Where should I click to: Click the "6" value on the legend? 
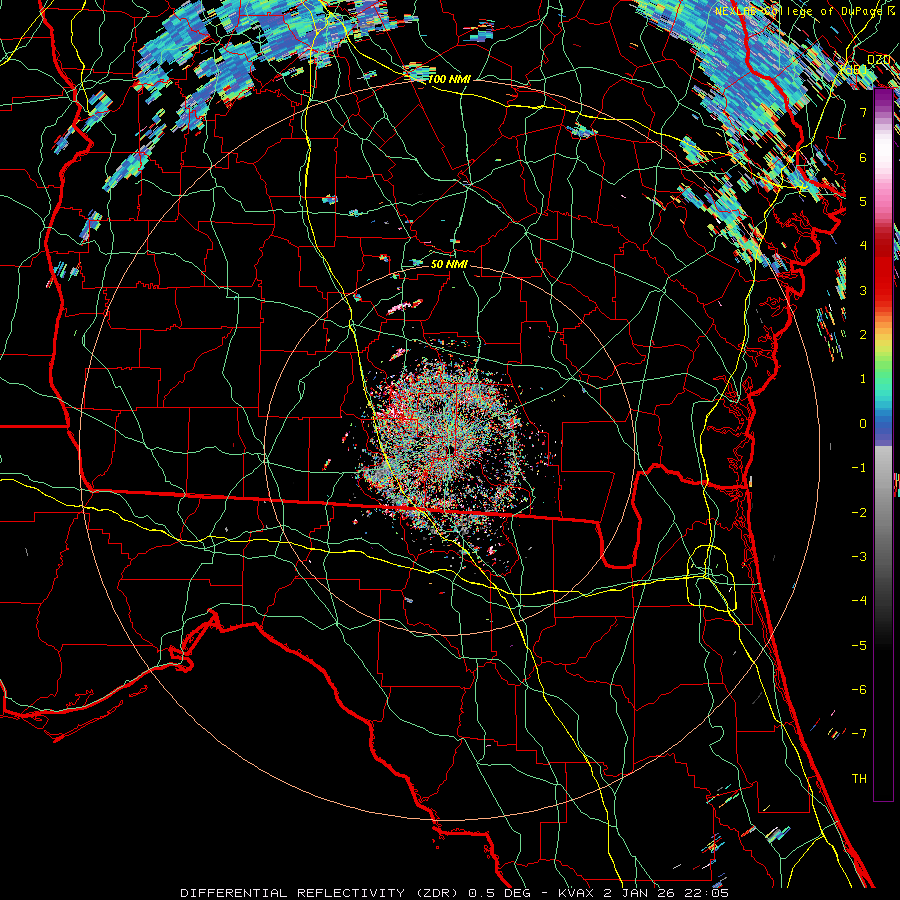(x=863, y=157)
